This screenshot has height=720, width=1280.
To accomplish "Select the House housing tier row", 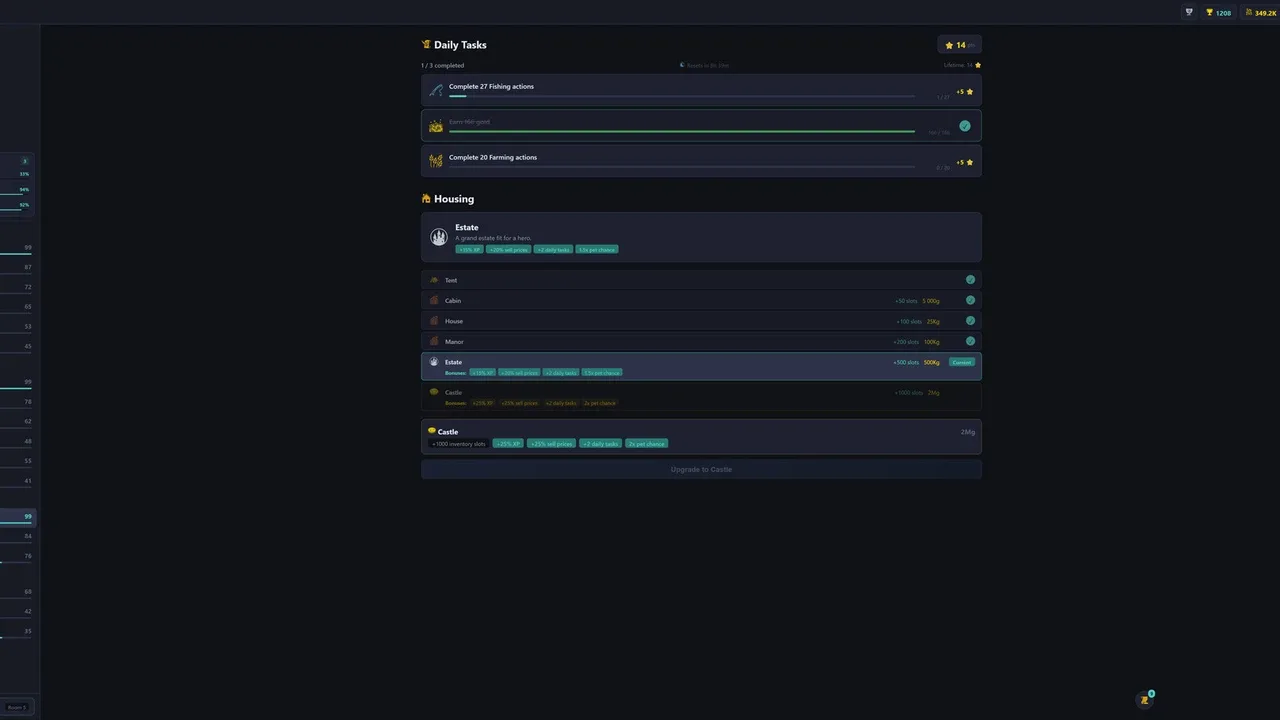I will point(701,321).
